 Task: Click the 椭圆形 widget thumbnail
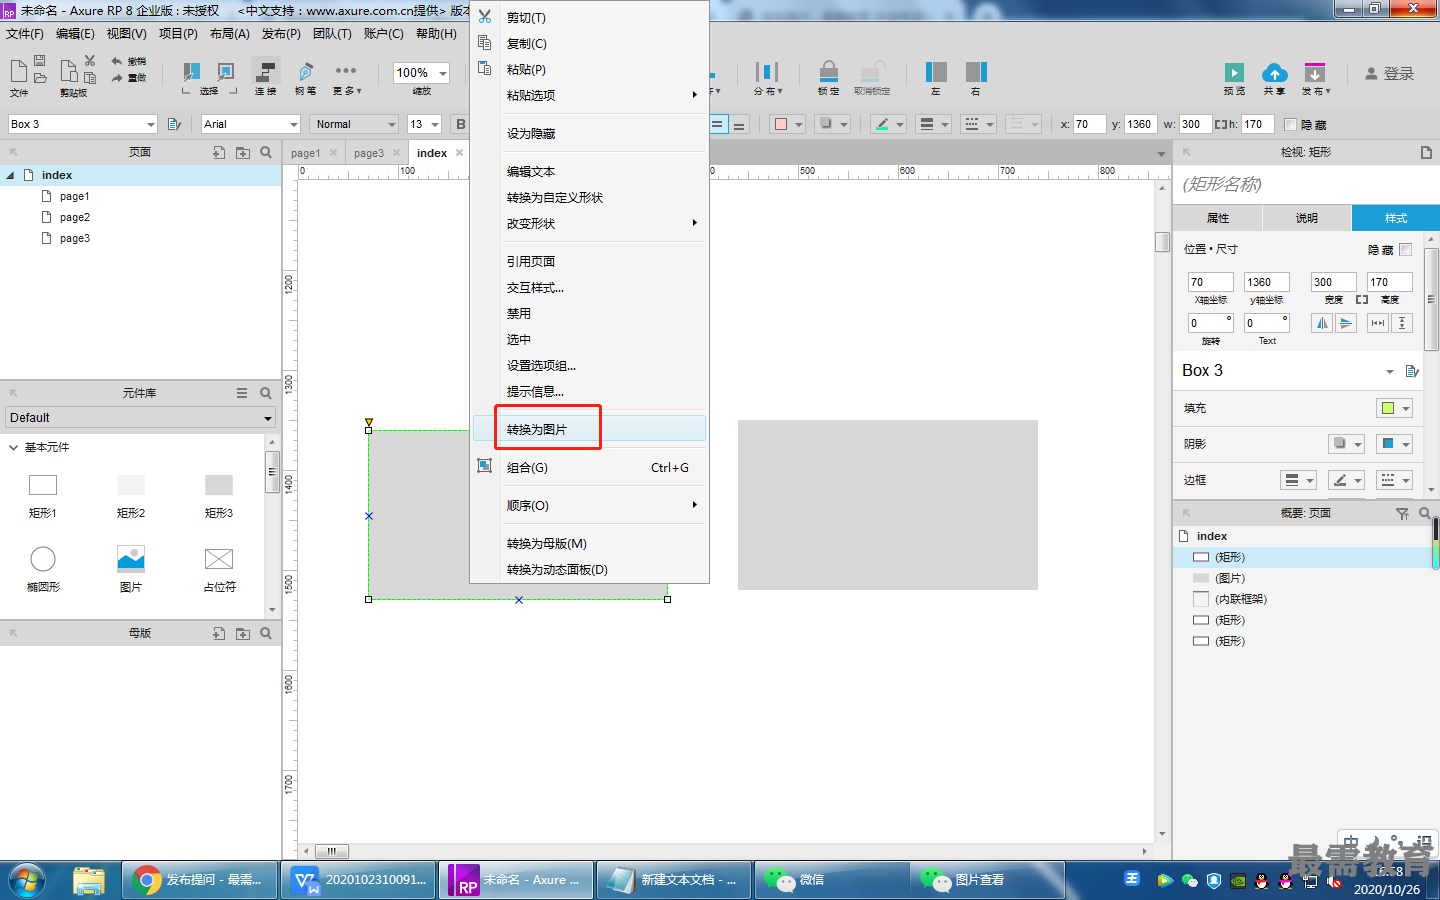[43, 559]
